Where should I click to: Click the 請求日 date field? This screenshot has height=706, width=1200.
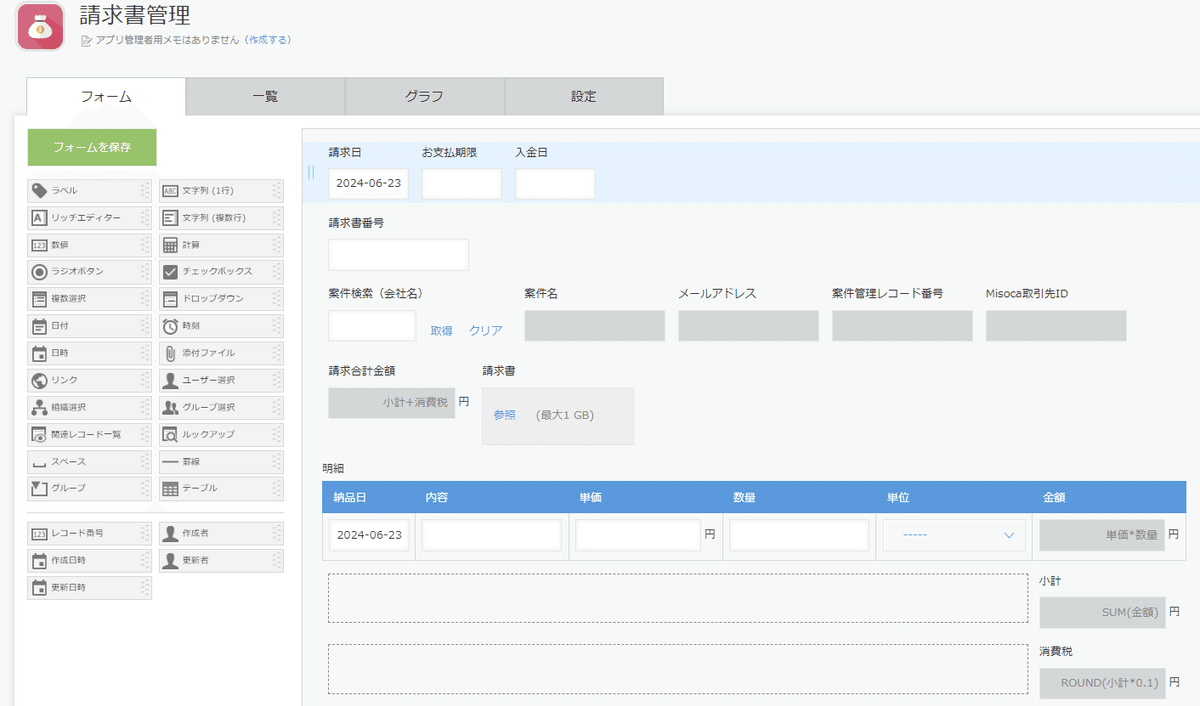[368, 184]
